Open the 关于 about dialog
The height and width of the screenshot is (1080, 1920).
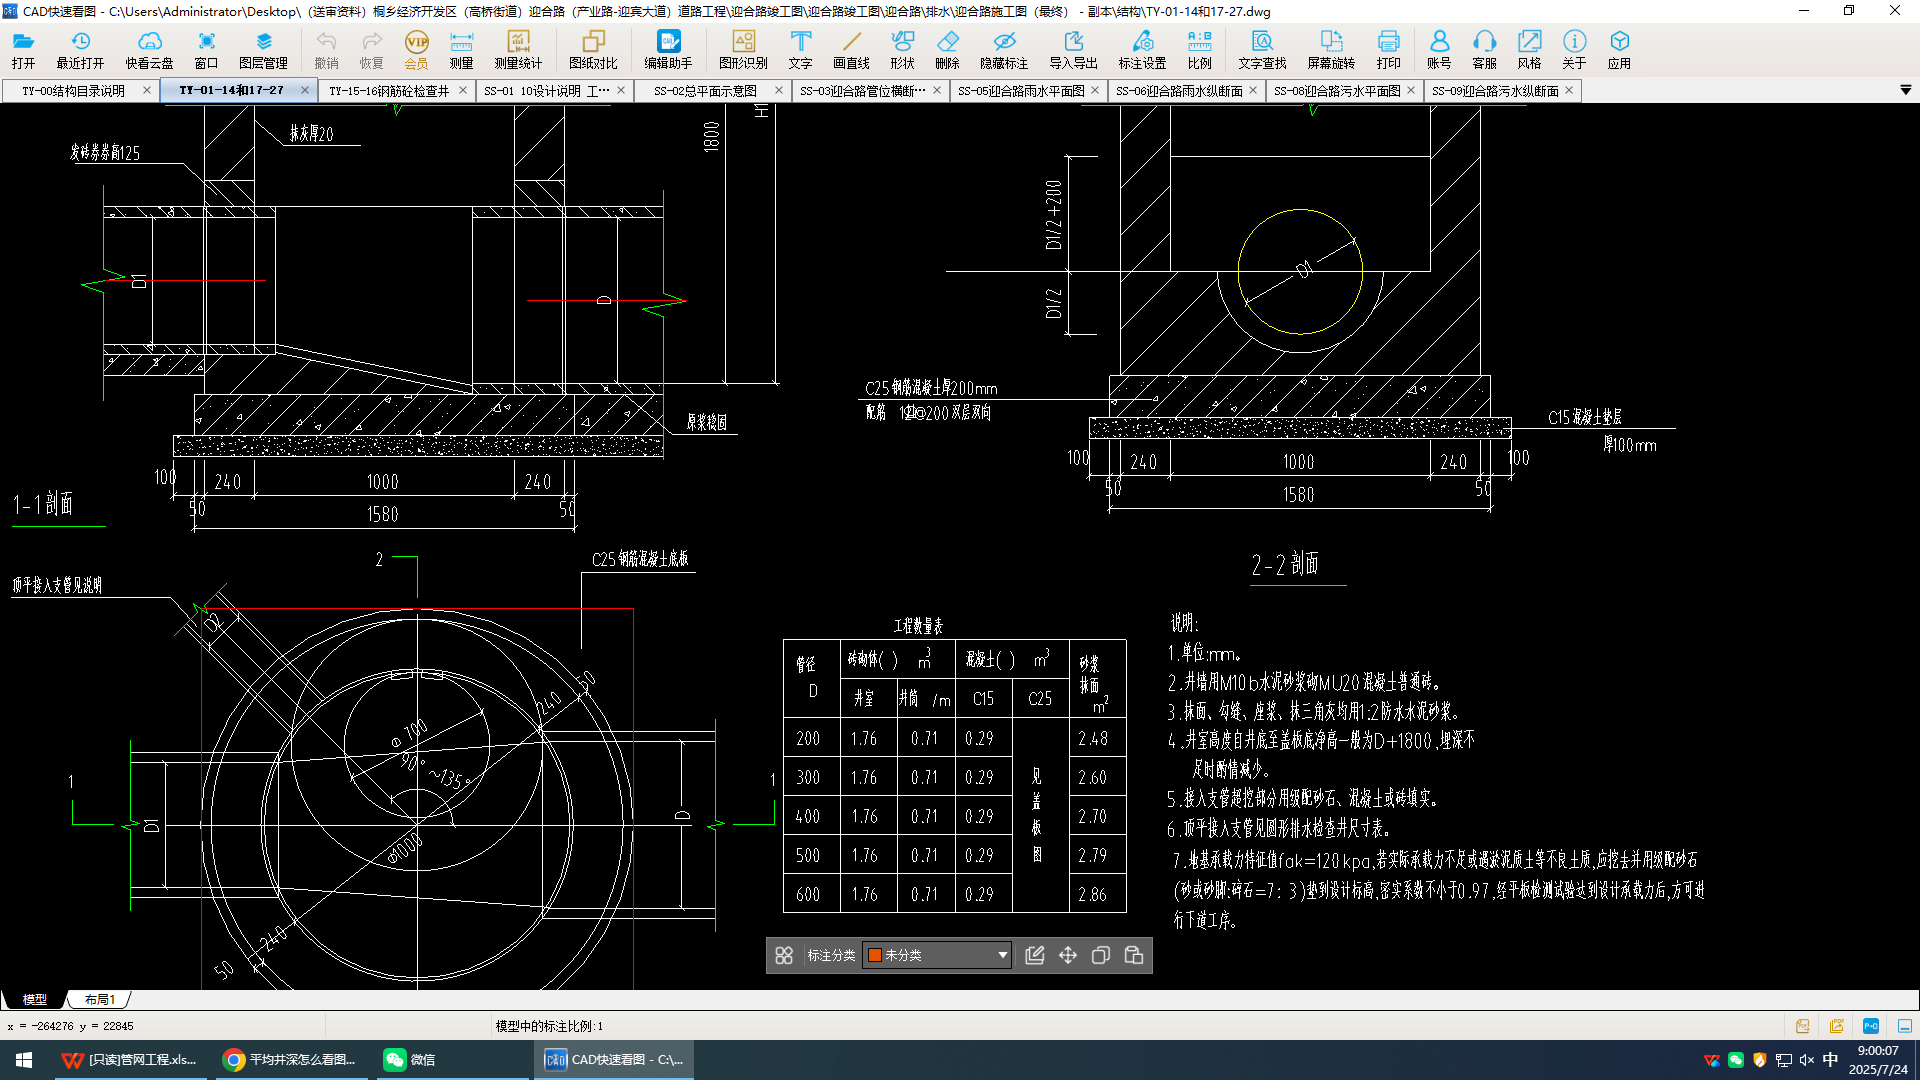tap(1574, 50)
